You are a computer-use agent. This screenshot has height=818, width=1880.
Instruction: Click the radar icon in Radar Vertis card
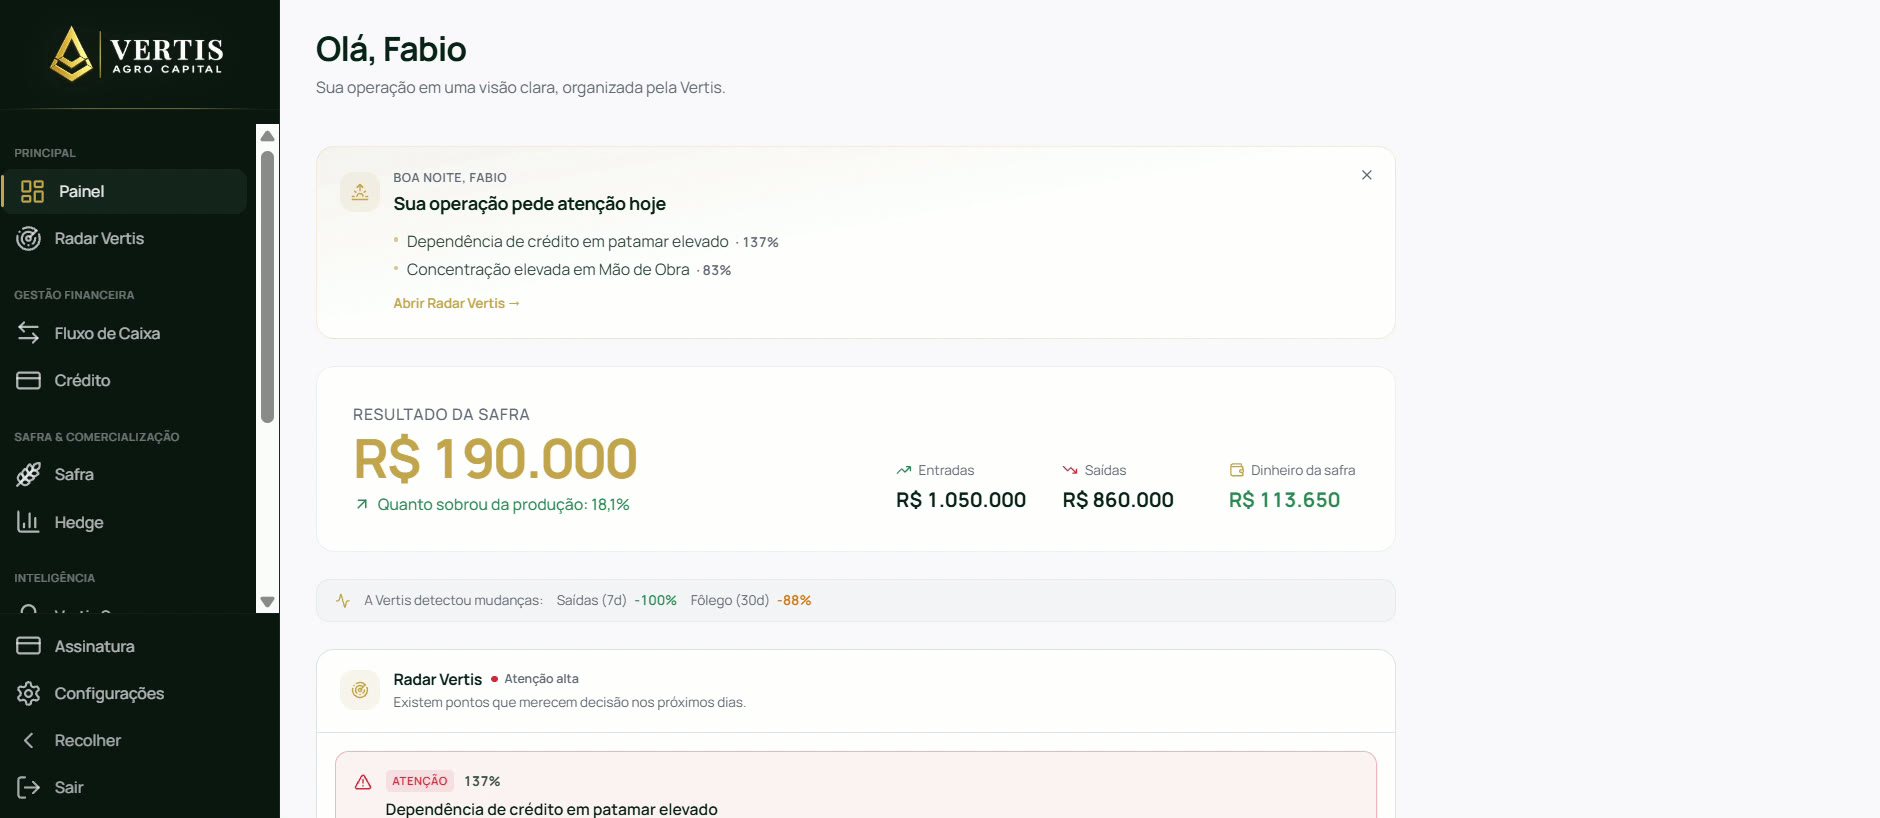360,690
